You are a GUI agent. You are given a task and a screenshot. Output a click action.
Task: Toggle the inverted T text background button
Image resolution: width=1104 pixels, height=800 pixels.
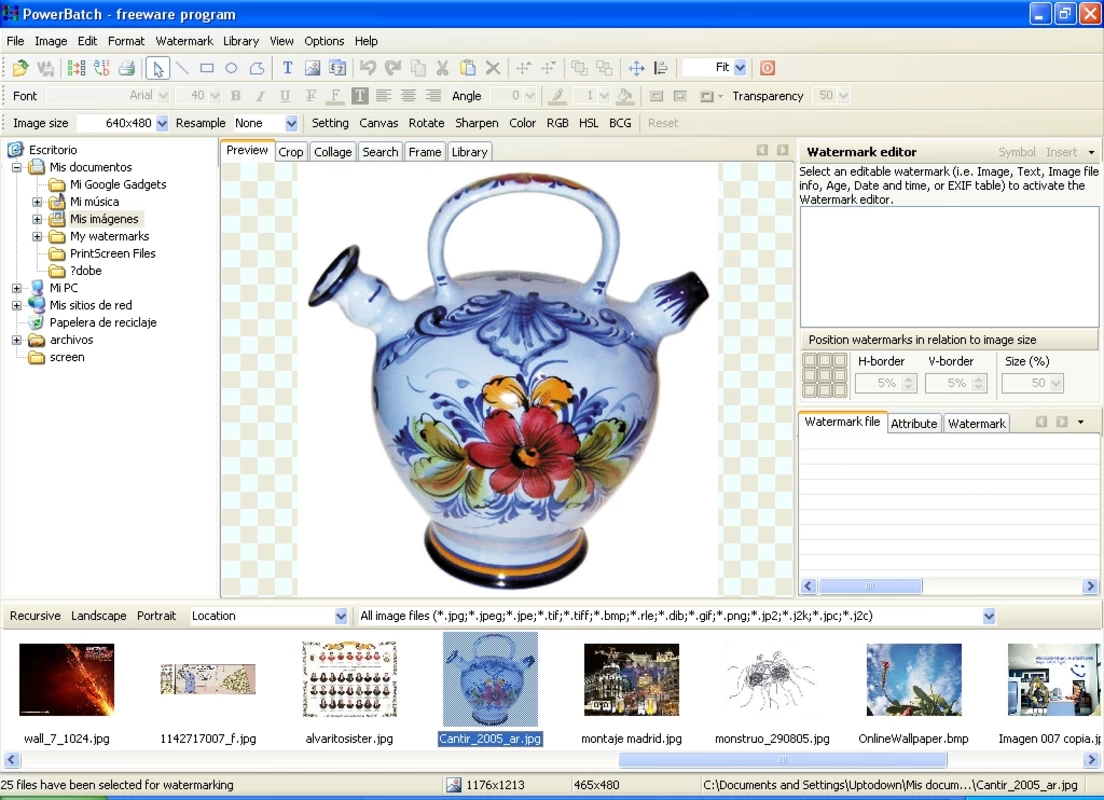coord(360,96)
